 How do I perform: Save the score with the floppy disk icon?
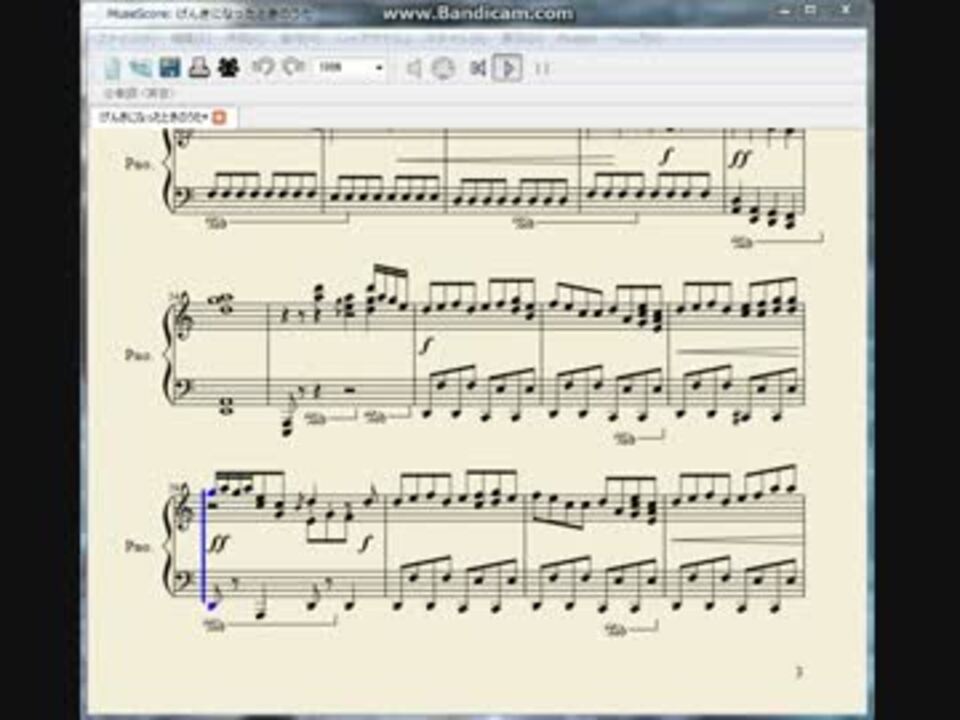click(x=170, y=67)
